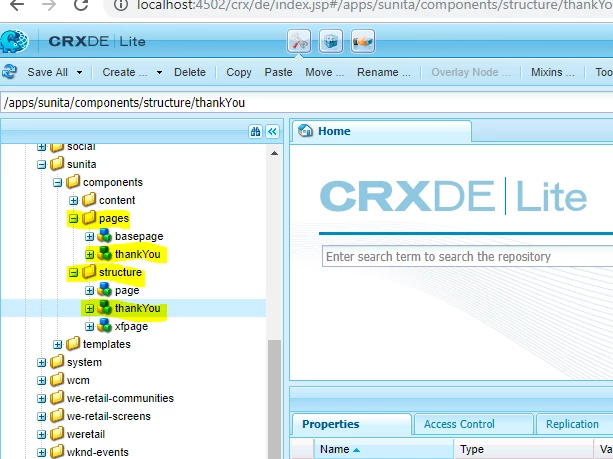
Task: Select thankYou under structure folder
Action: coord(138,308)
